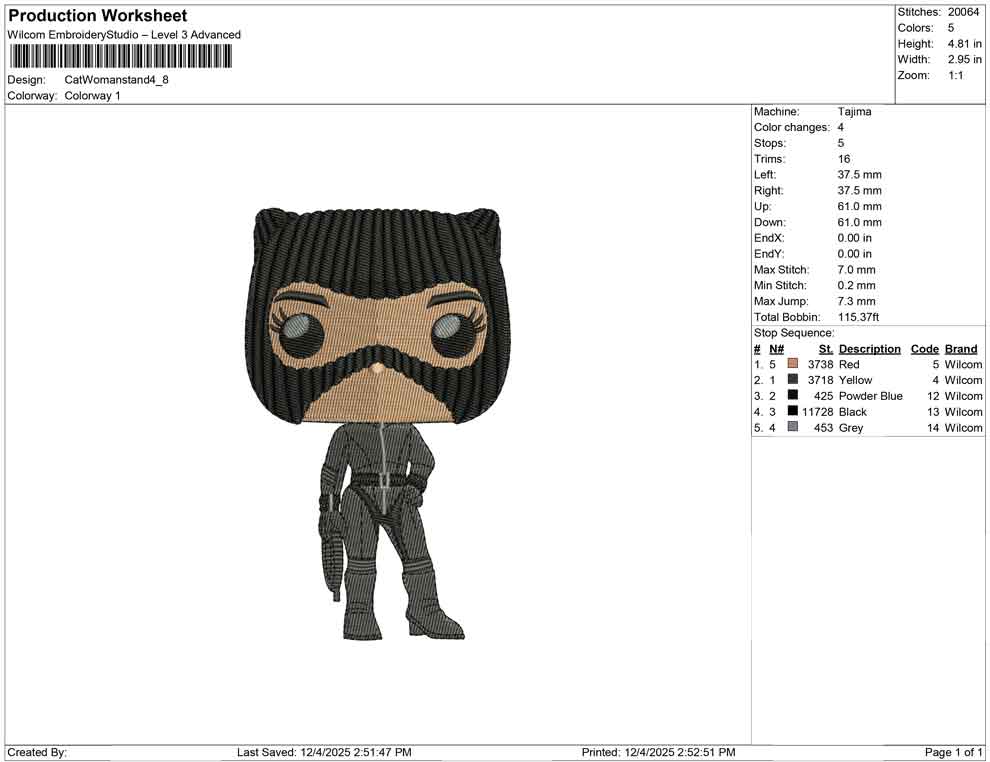
Task: Click the 'Black' description text
Action: [852, 411]
